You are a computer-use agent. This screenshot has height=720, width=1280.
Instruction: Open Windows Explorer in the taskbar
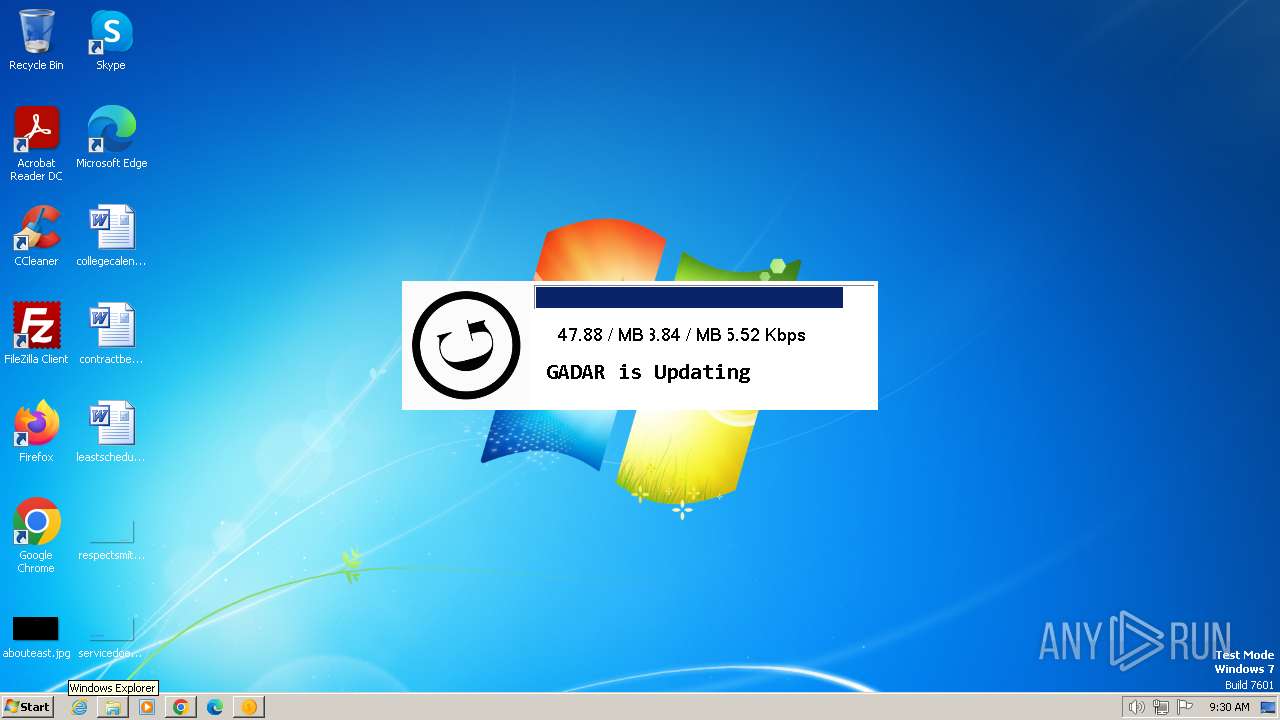click(113, 707)
